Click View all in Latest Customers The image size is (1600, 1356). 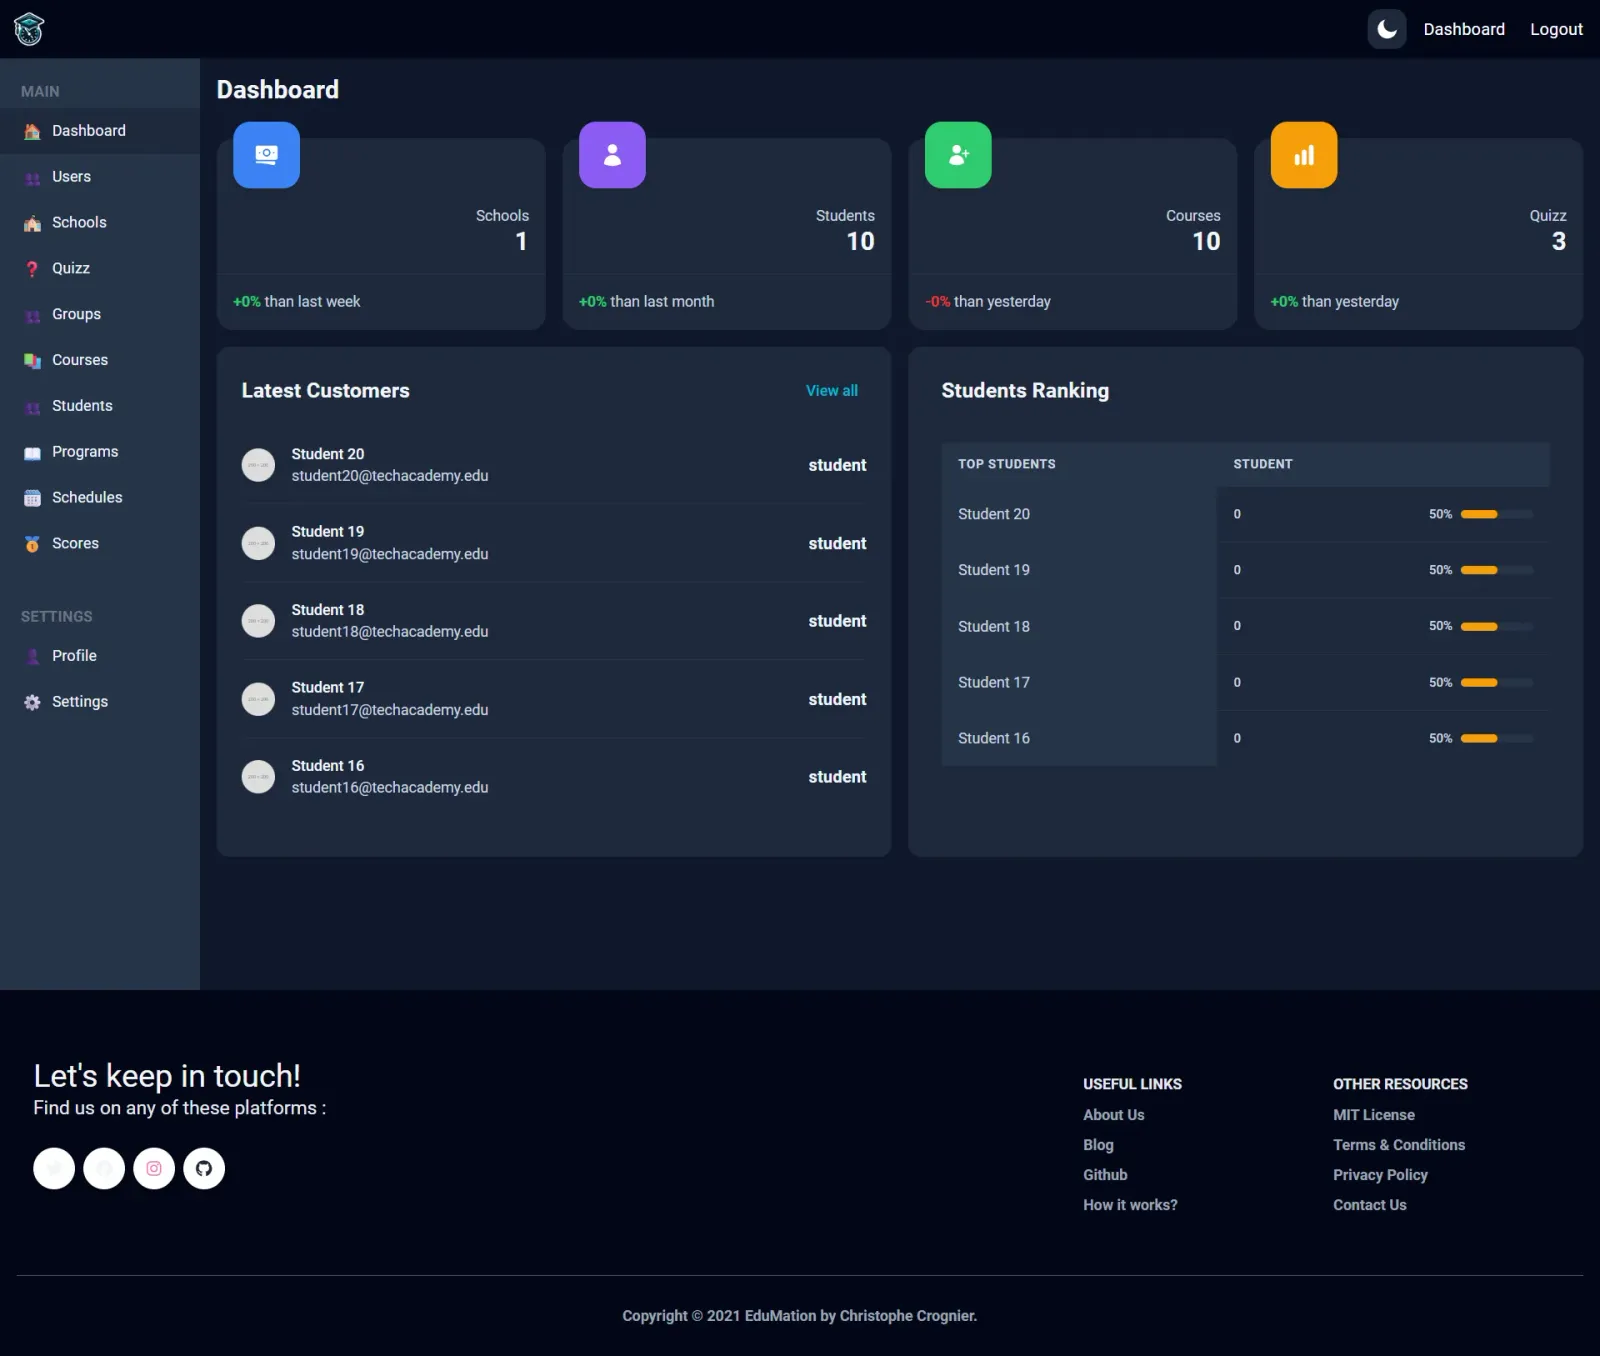[x=832, y=391]
